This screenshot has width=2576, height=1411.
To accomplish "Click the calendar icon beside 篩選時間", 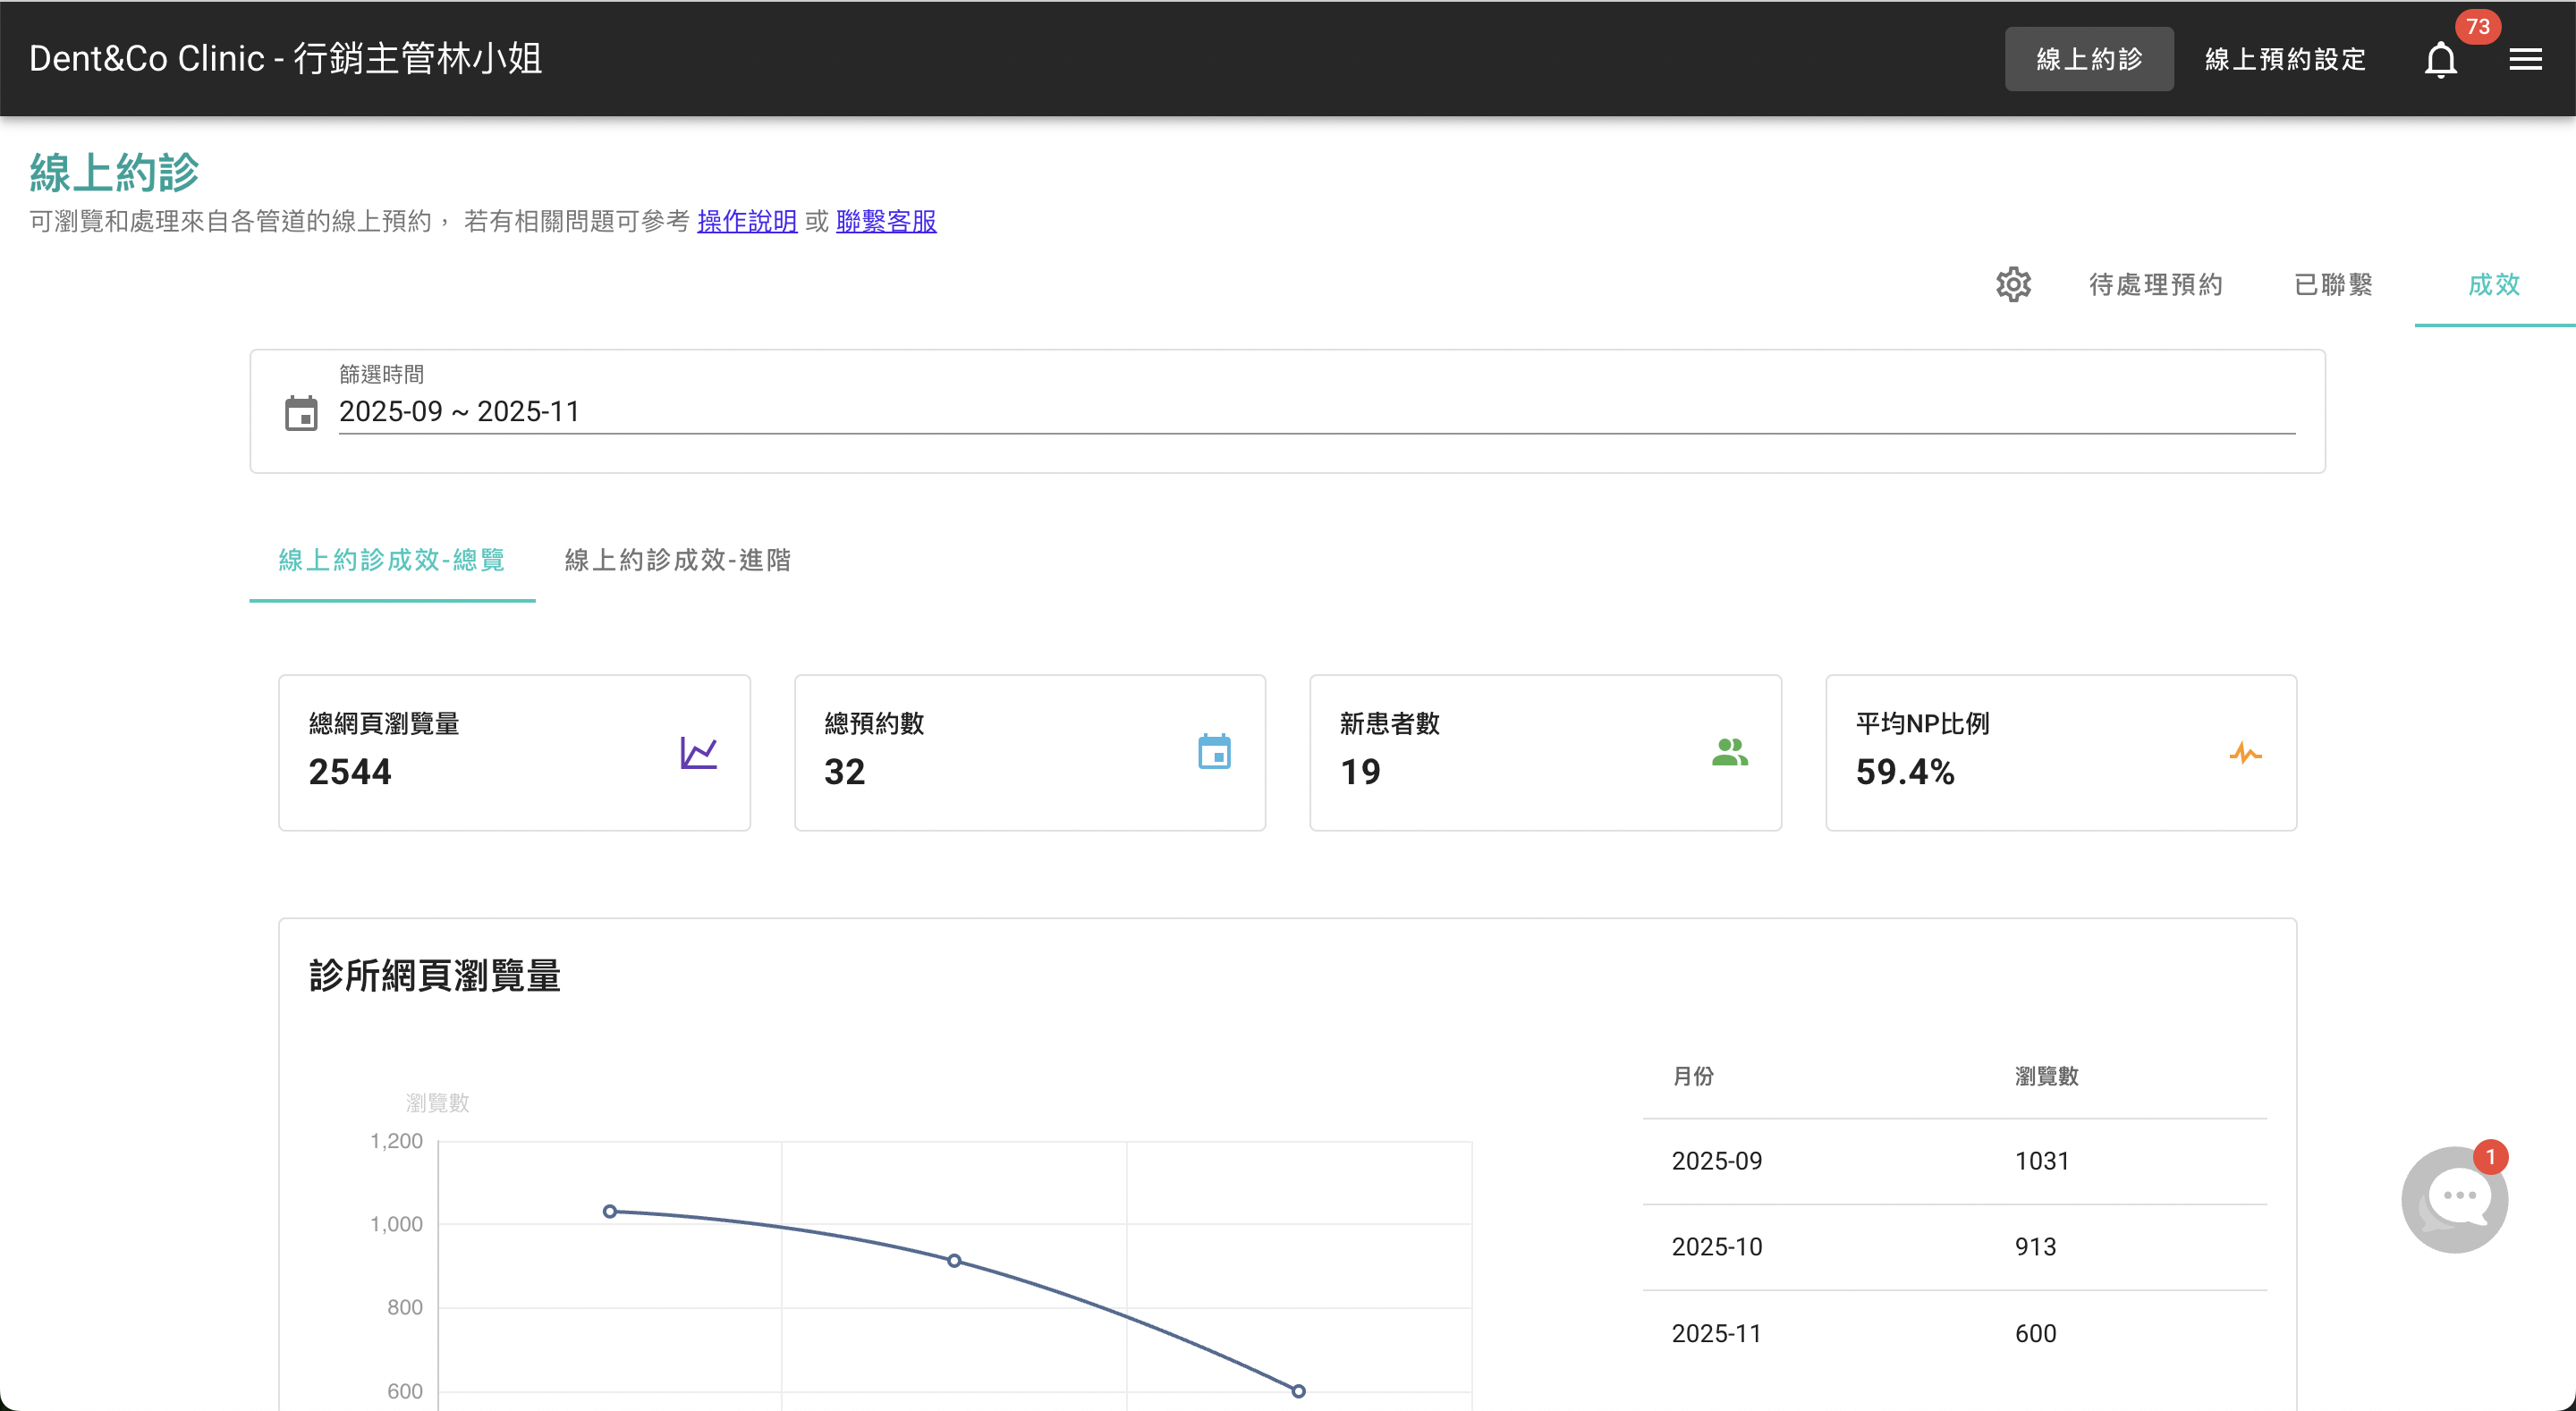I will [x=301, y=413].
